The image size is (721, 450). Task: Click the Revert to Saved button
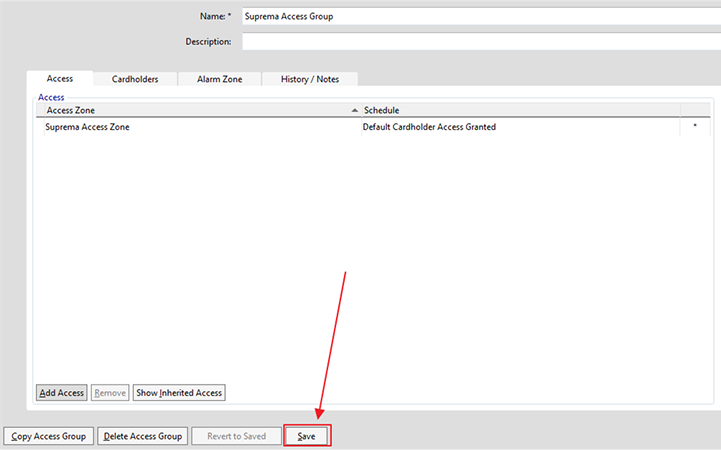click(x=236, y=436)
